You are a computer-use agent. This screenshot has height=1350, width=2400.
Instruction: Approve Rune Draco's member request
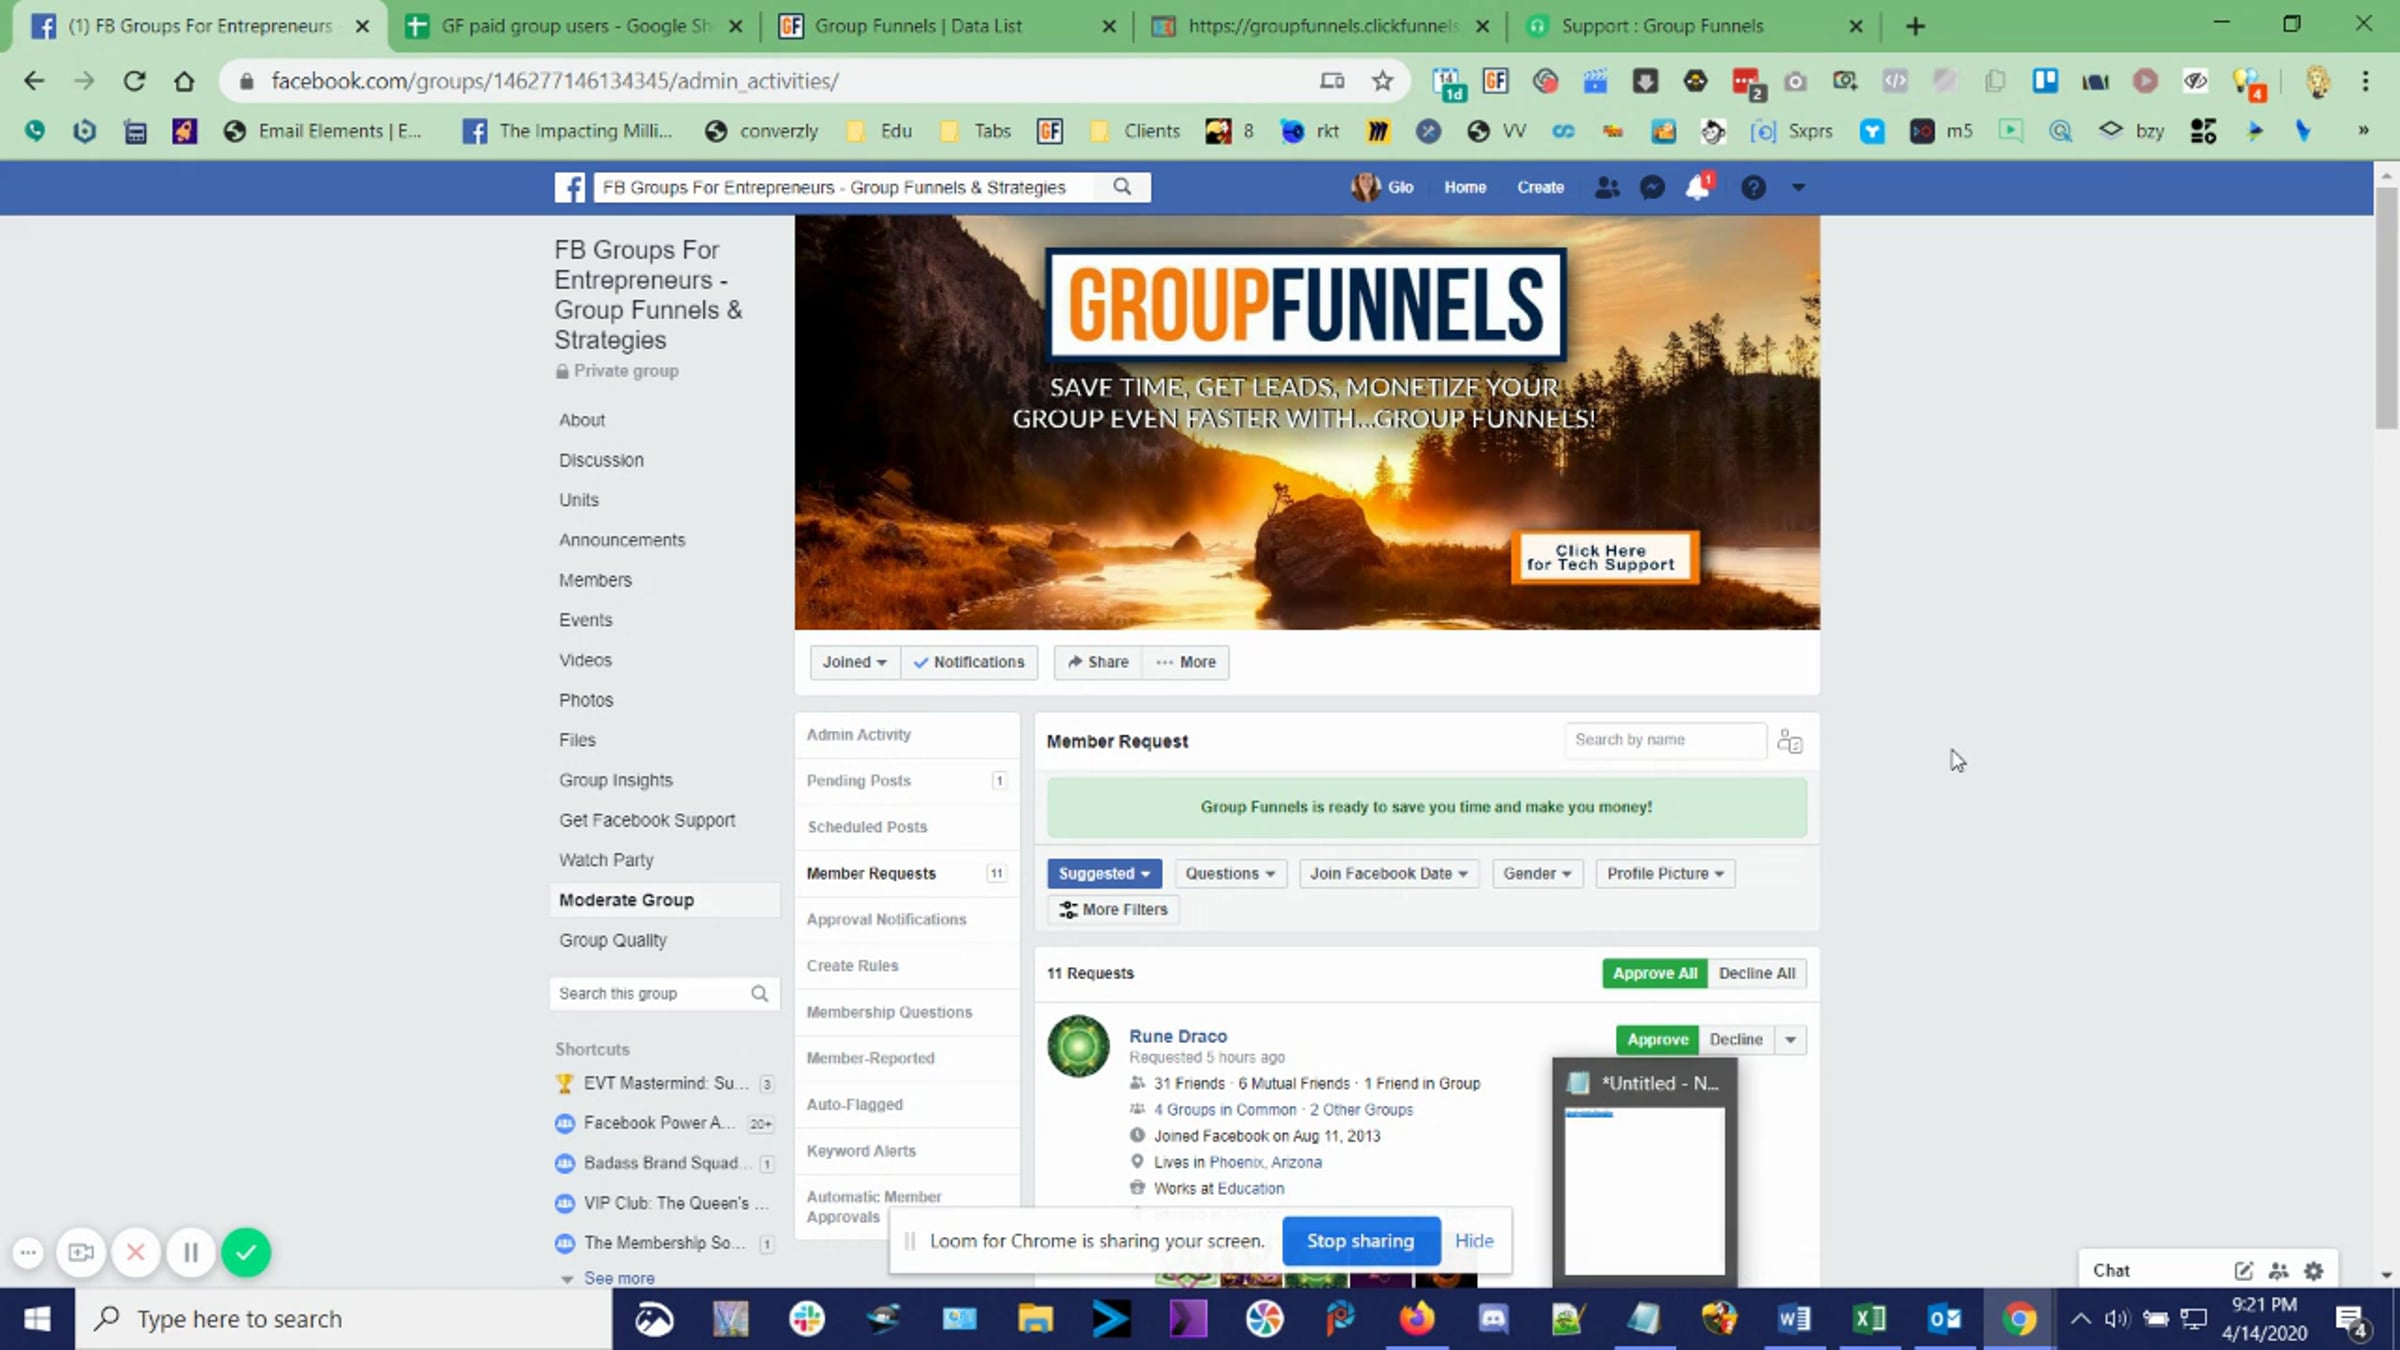click(x=1657, y=1040)
